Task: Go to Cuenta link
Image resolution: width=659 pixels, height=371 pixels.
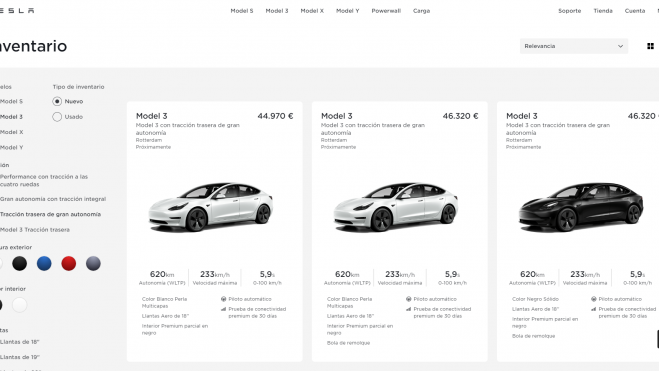Action: (635, 11)
